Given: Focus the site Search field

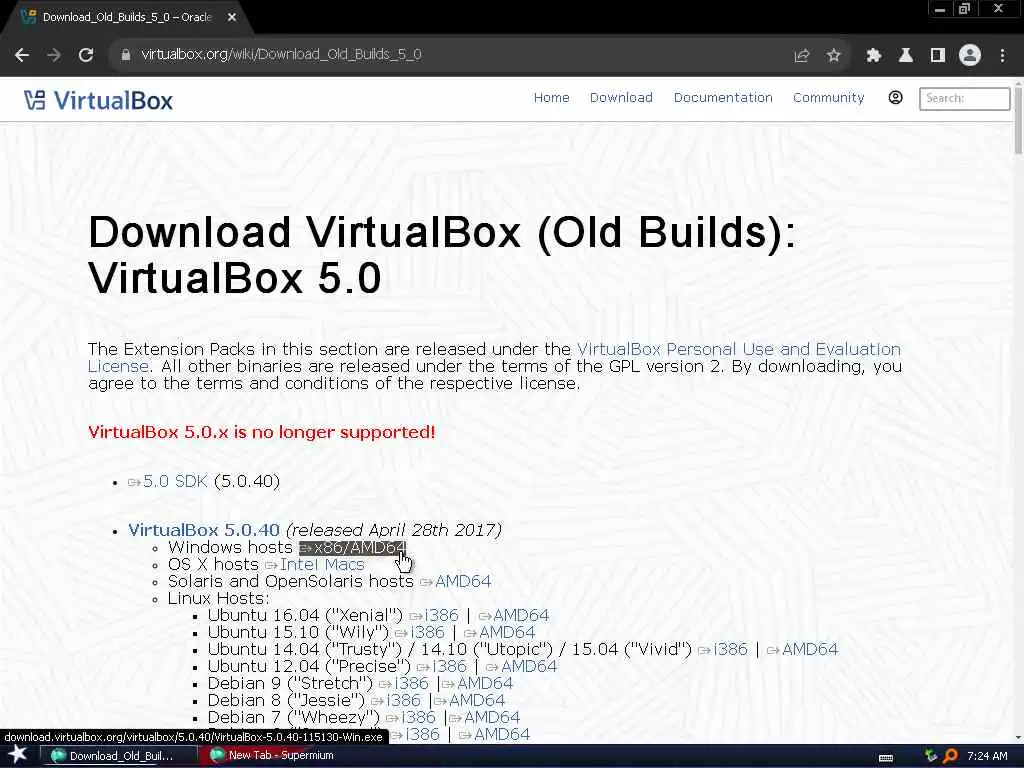Looking at the screenshot, I should (964, 98).
